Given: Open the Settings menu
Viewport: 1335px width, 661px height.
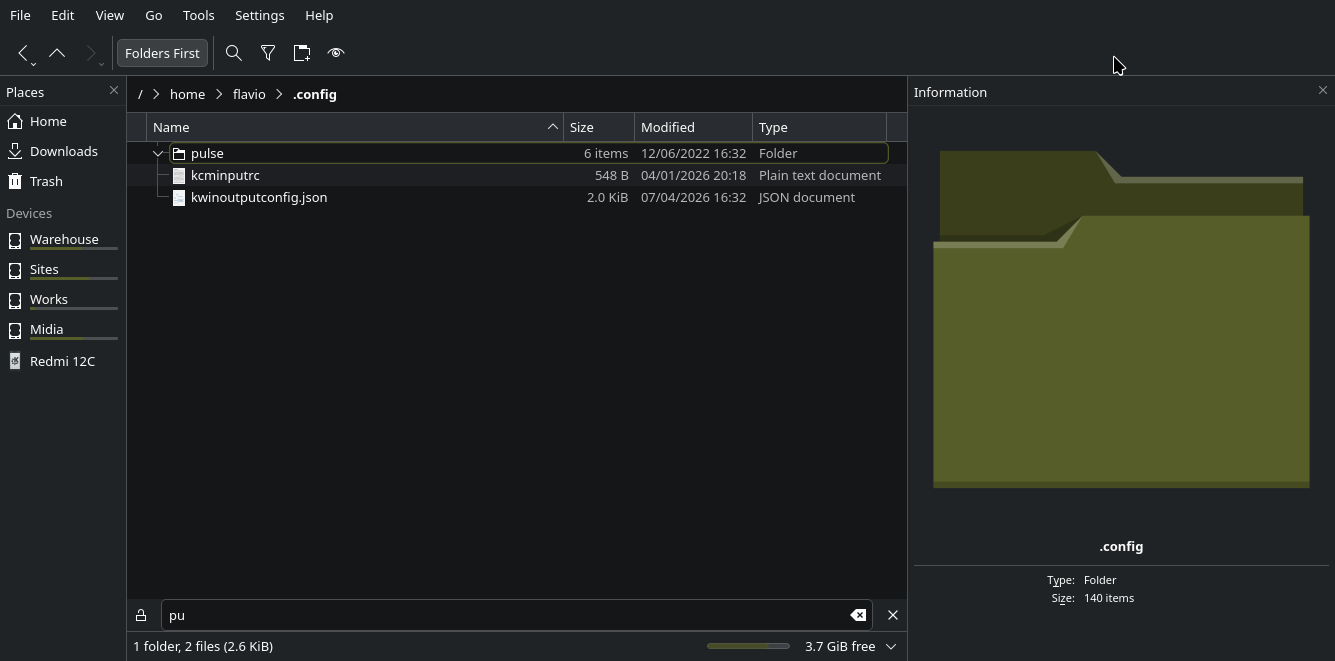Looking at the screenshot, I should point(259,15).
